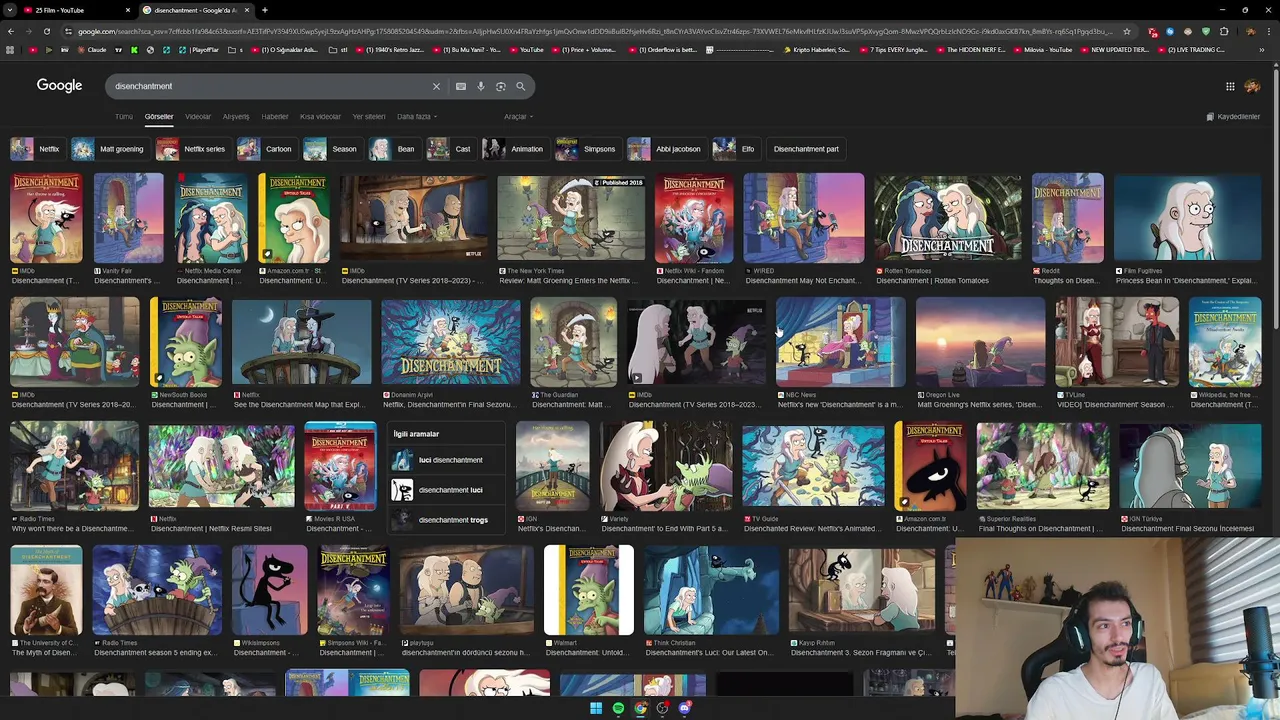Screen dimensions: 1280x720
Task: Open the Film Fugitives Princess Bean image
Action: click(x=1188, y=218)
